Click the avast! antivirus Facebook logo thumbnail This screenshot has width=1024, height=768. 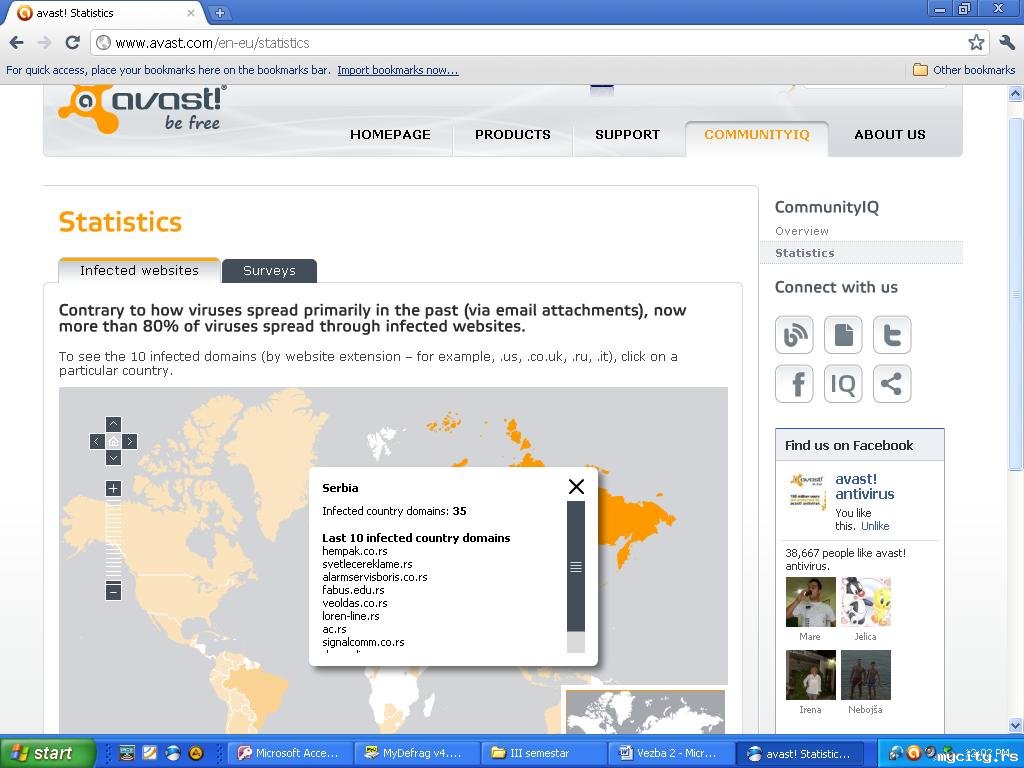[807, 491]
